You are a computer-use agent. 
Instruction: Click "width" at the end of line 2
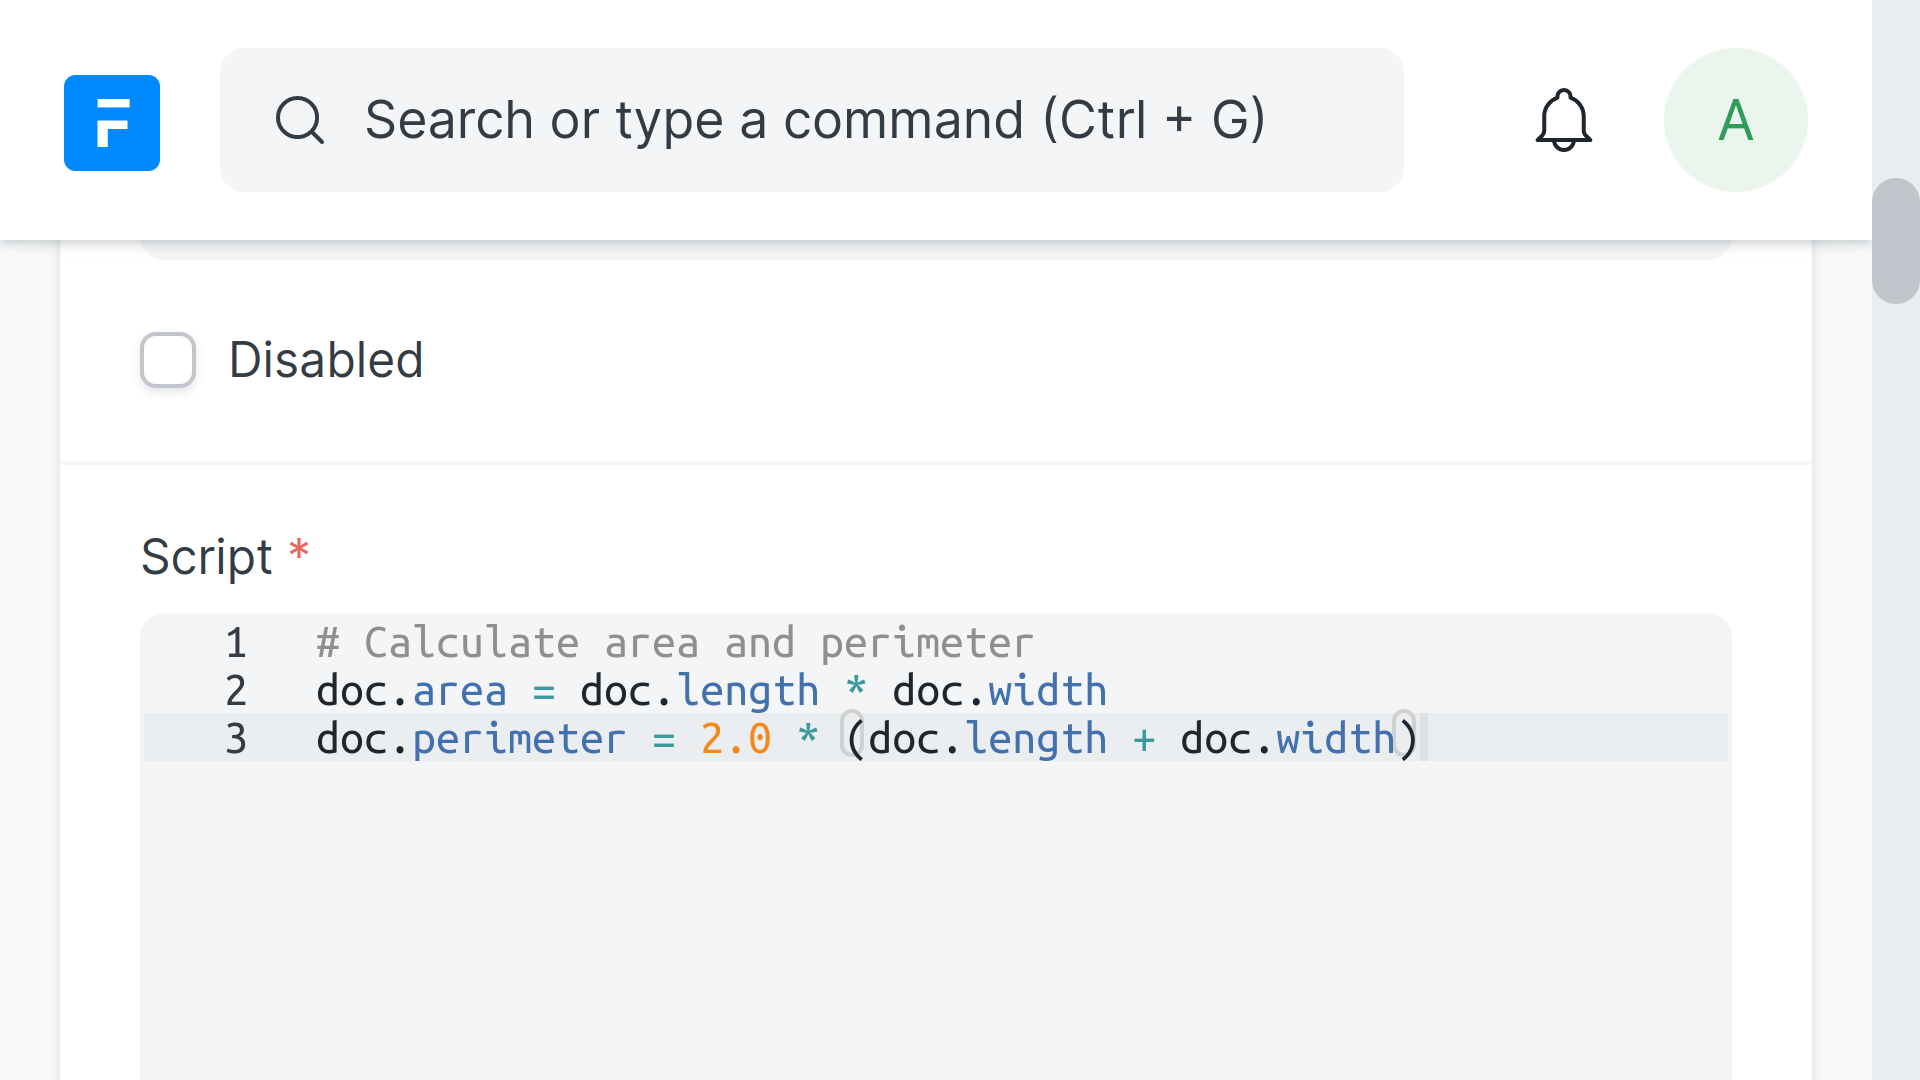coord(1047,691)
